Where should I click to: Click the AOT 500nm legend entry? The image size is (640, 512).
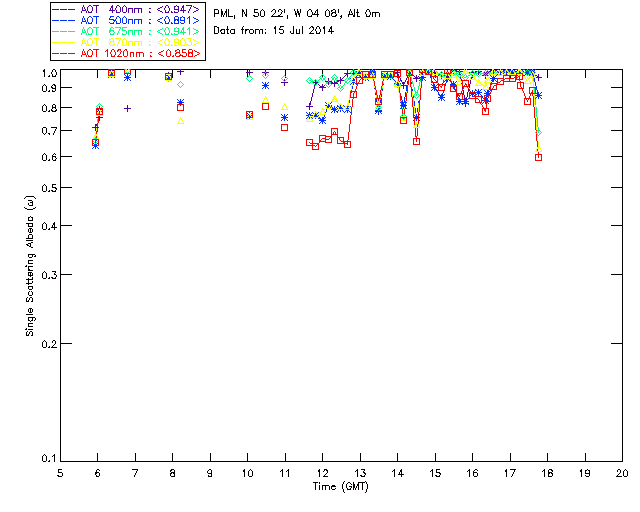coord(127,20)
